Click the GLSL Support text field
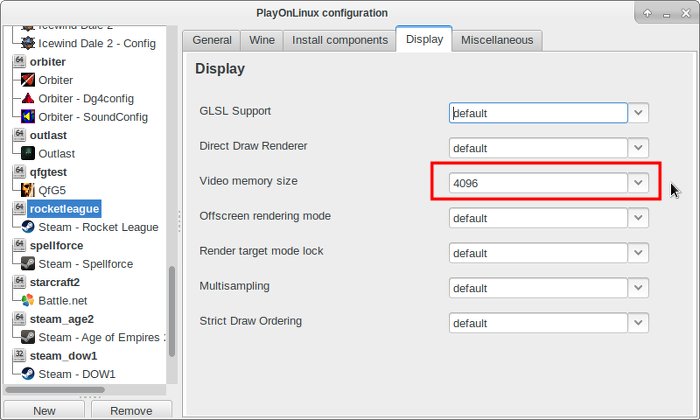 (x=538, y=113)
